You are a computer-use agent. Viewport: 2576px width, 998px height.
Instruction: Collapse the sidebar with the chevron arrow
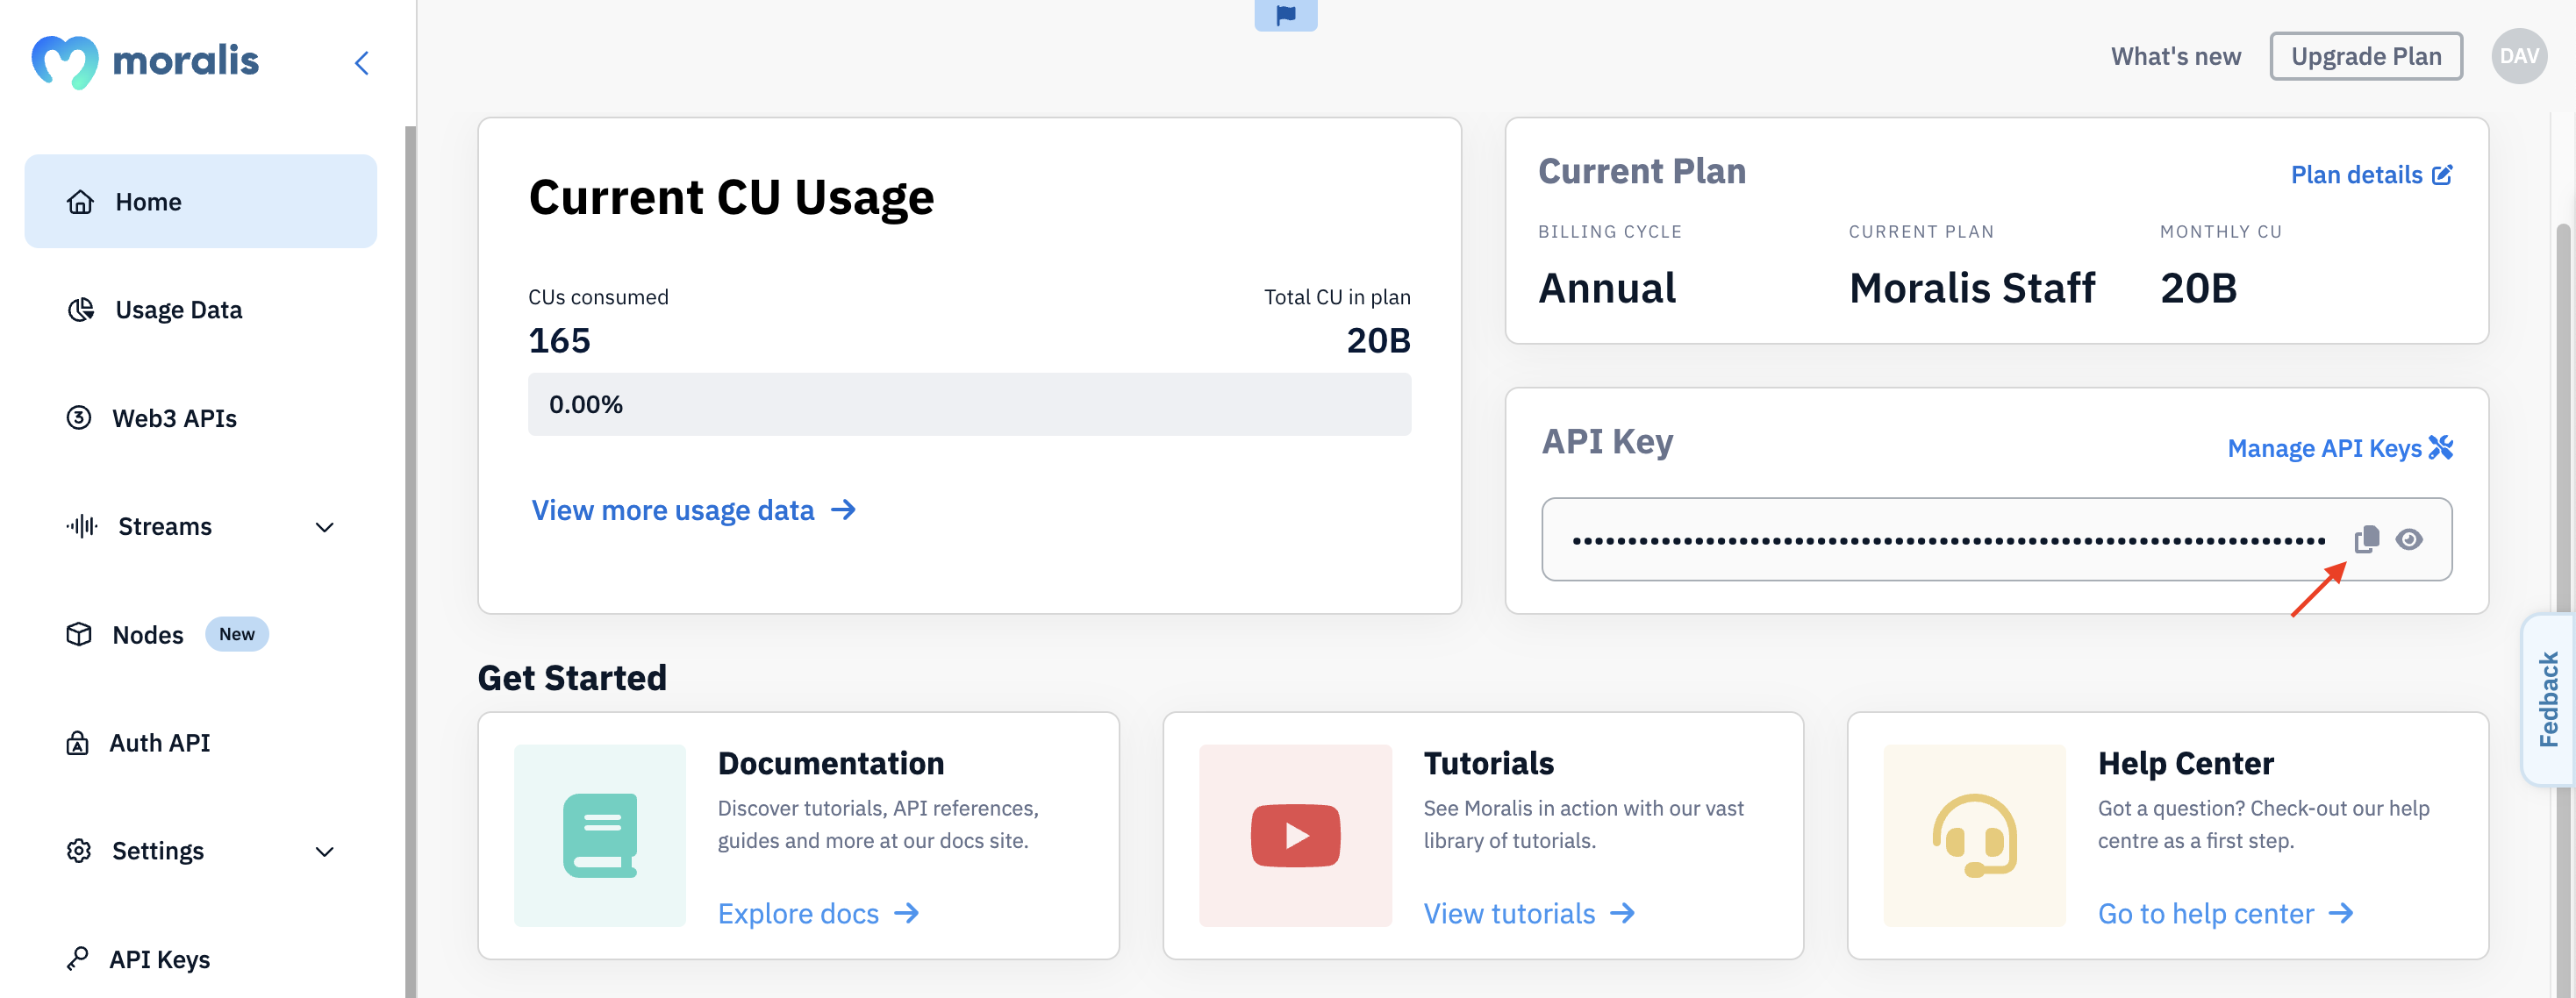(x=362, y=63)
